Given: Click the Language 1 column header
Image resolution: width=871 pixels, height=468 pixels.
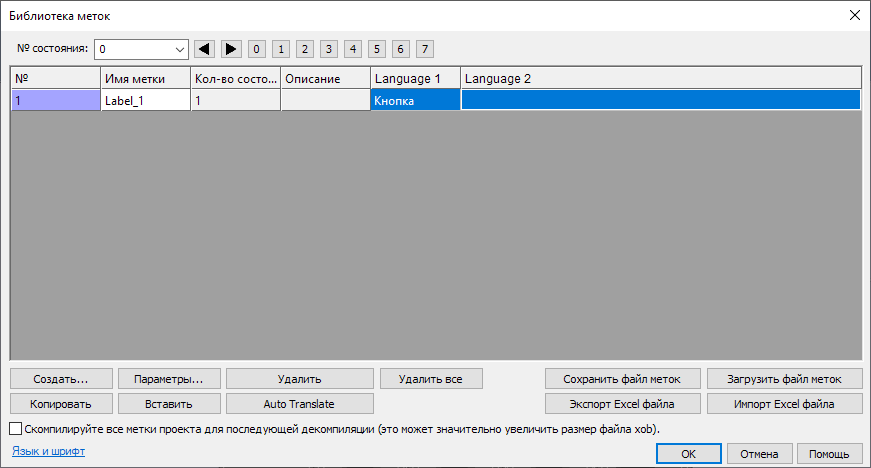Looking at the screenshot, I should (414, 78).
